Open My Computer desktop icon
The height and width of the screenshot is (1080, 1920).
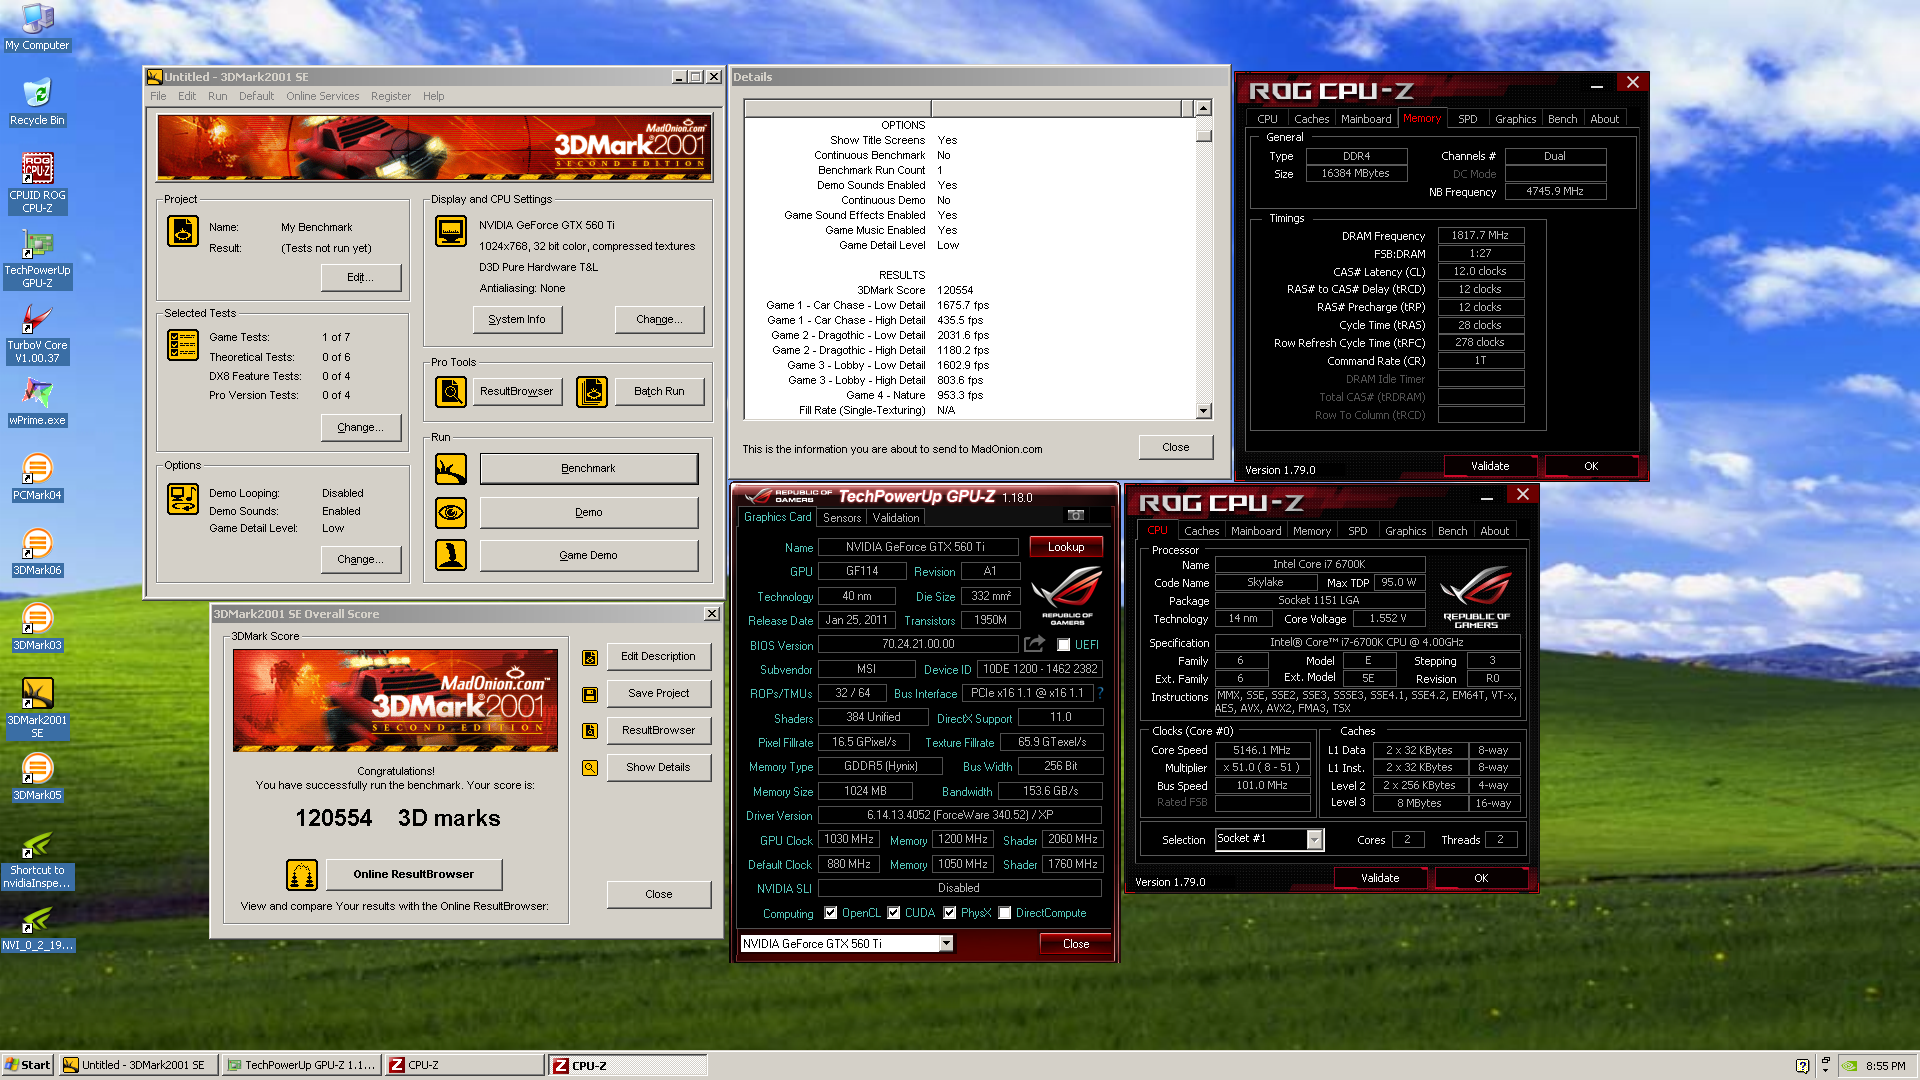(37, 26)
